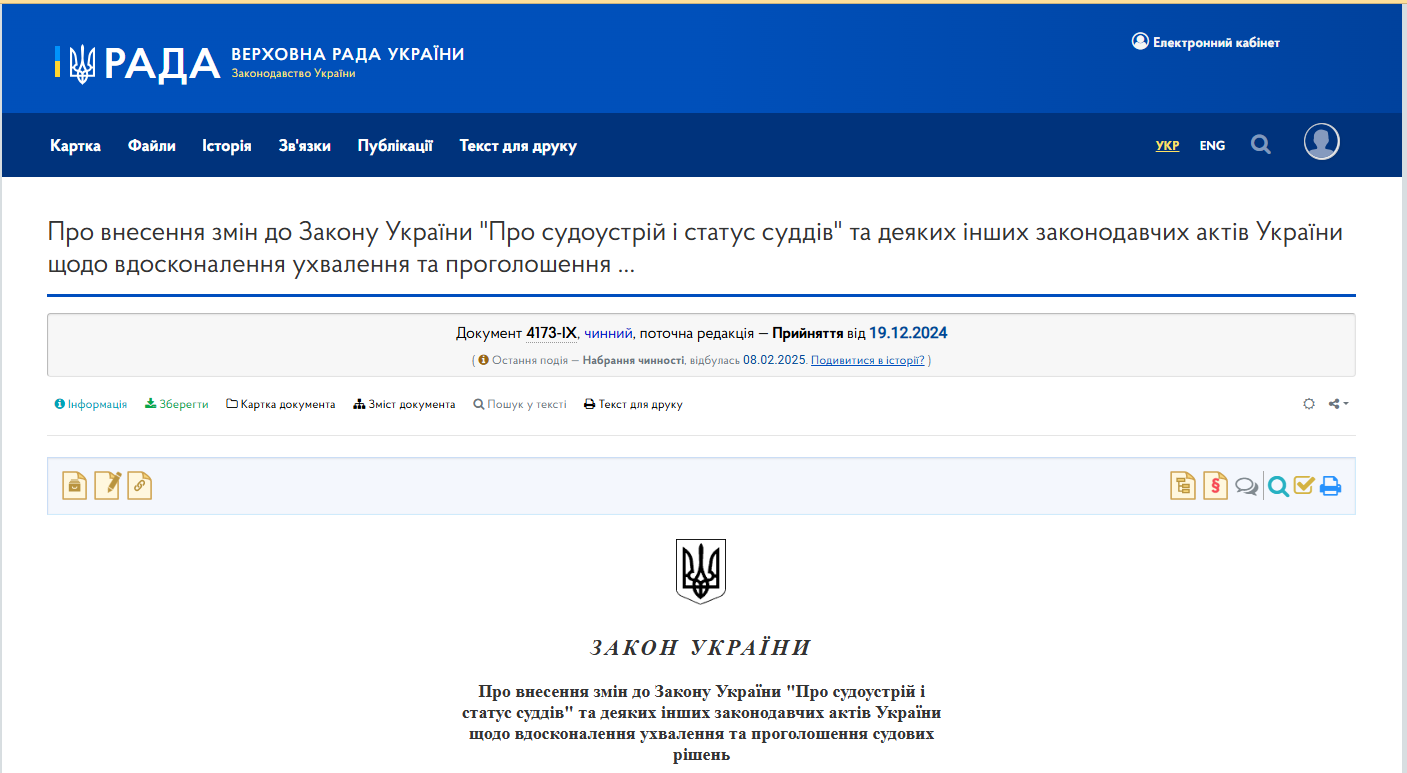Open the settings gear icon
Image resolution: width=1407 pixels, height=773 pixels.
[1309, 404]
